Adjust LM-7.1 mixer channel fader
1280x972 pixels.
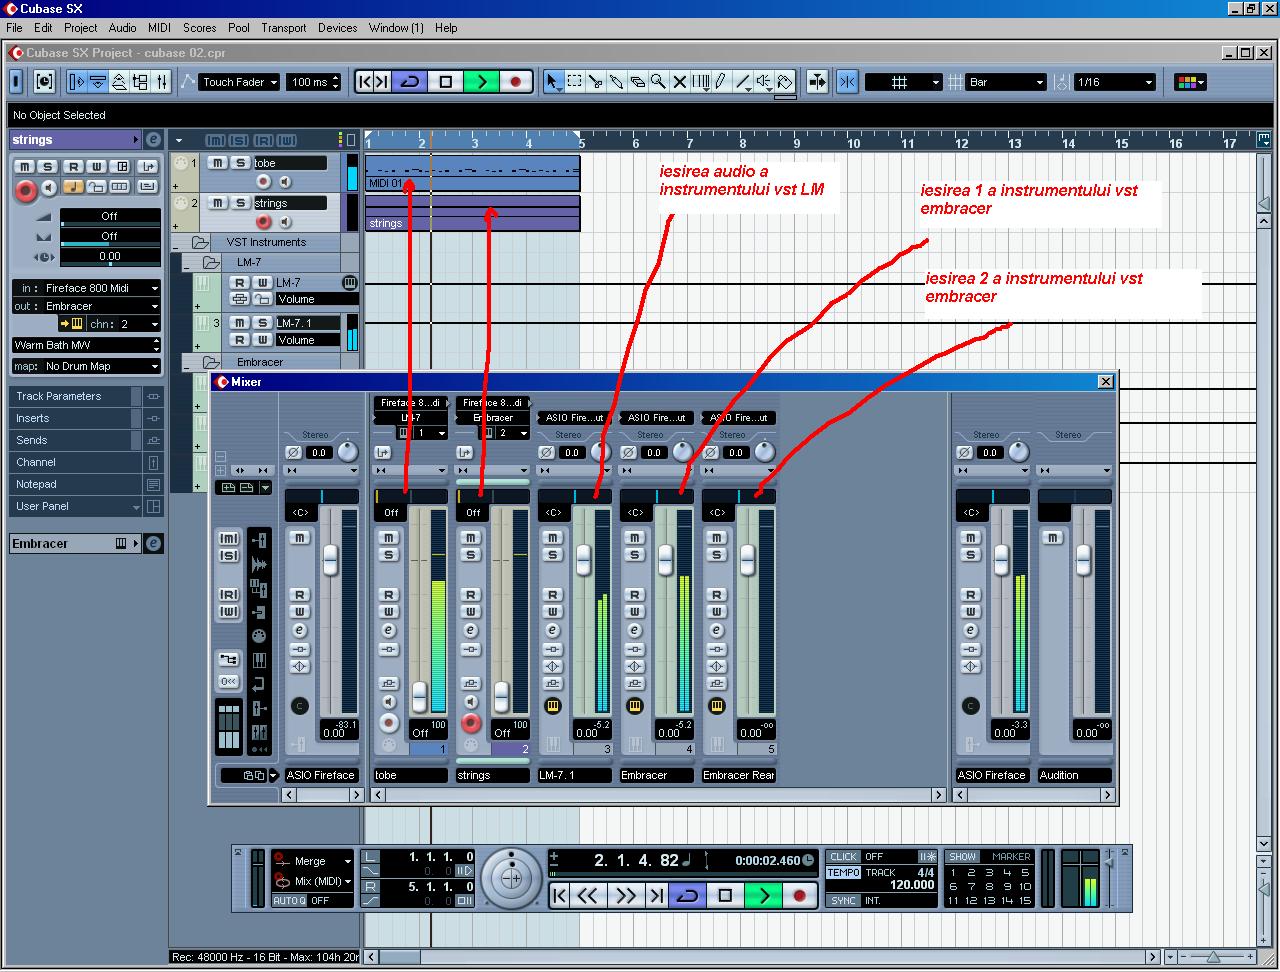(x=583, y=559)
